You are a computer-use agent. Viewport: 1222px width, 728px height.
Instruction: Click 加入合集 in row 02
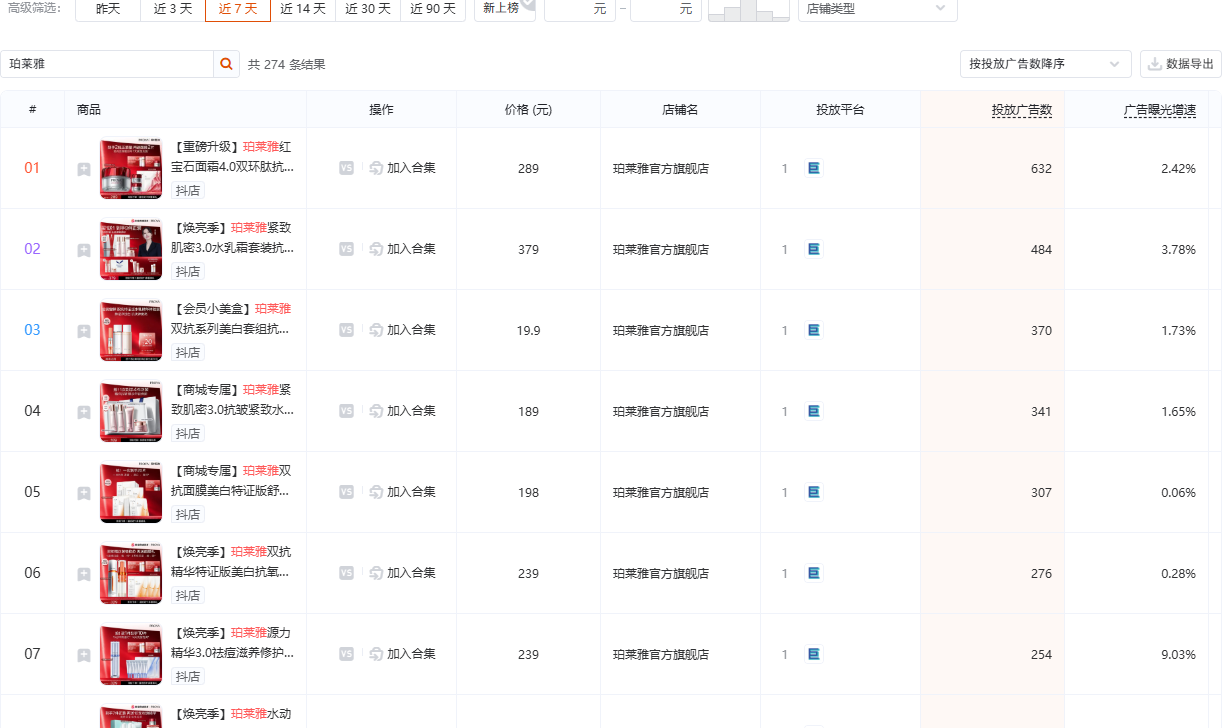click(402, 249)
